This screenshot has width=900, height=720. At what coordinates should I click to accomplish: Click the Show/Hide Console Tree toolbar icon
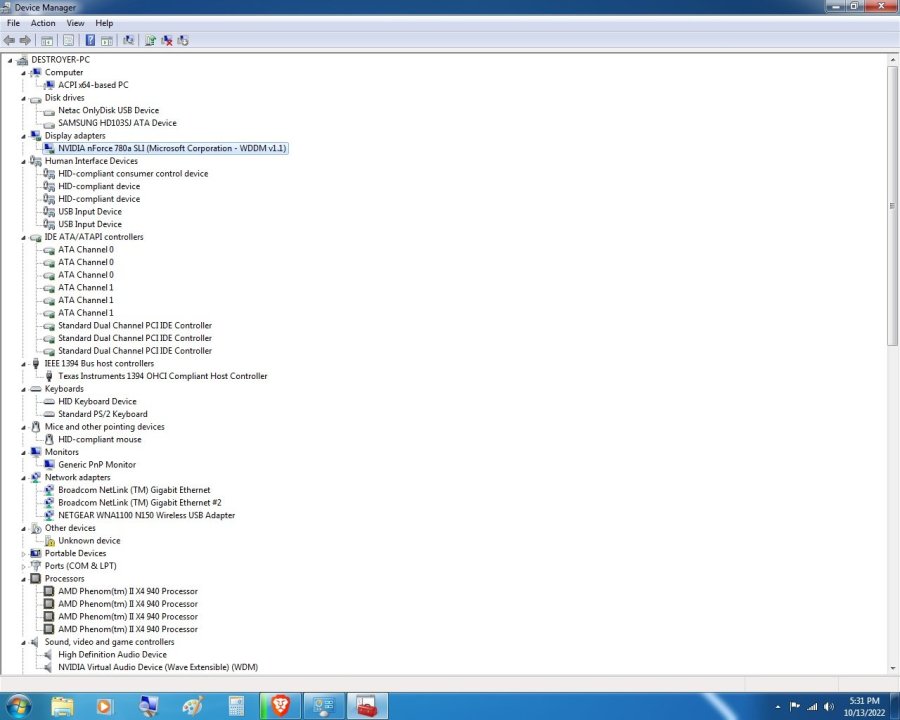(x=46, y=40)
